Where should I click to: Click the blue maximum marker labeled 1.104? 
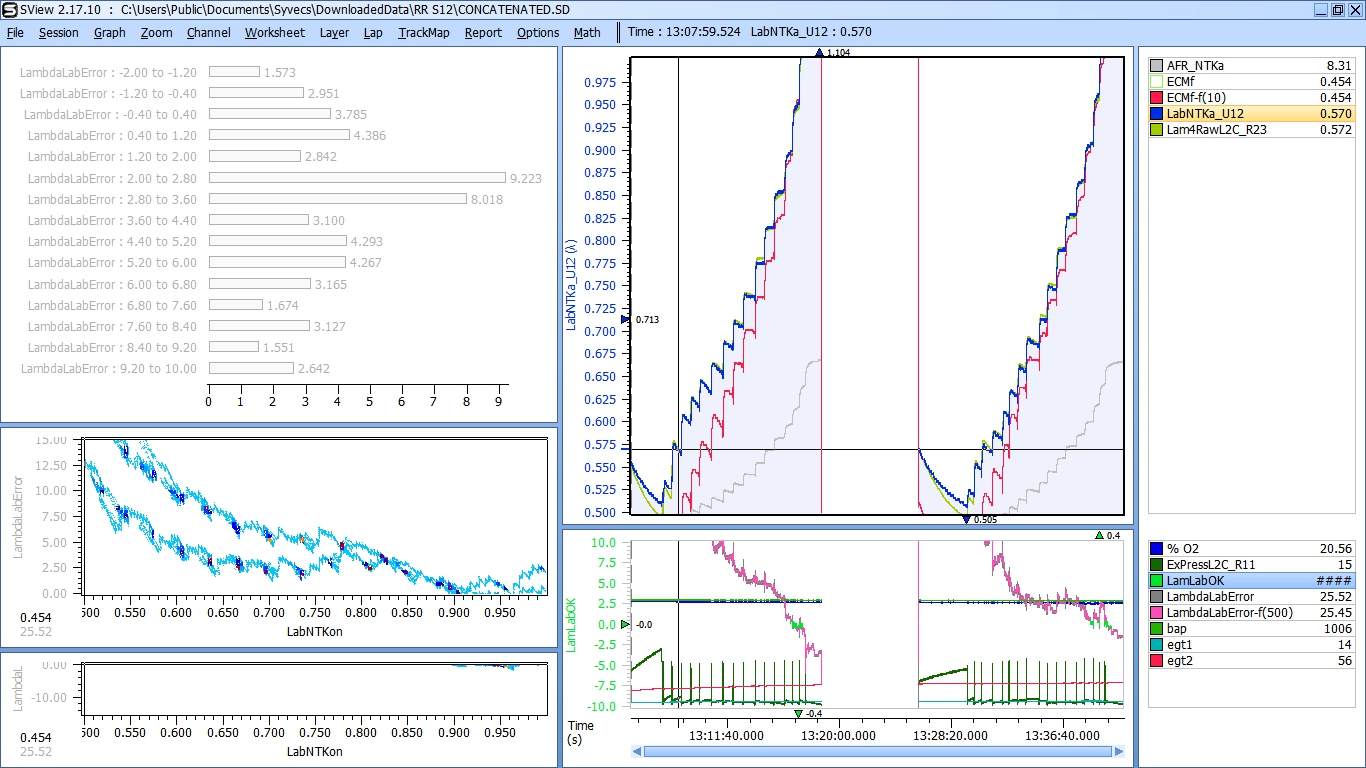tap(819, 53)
